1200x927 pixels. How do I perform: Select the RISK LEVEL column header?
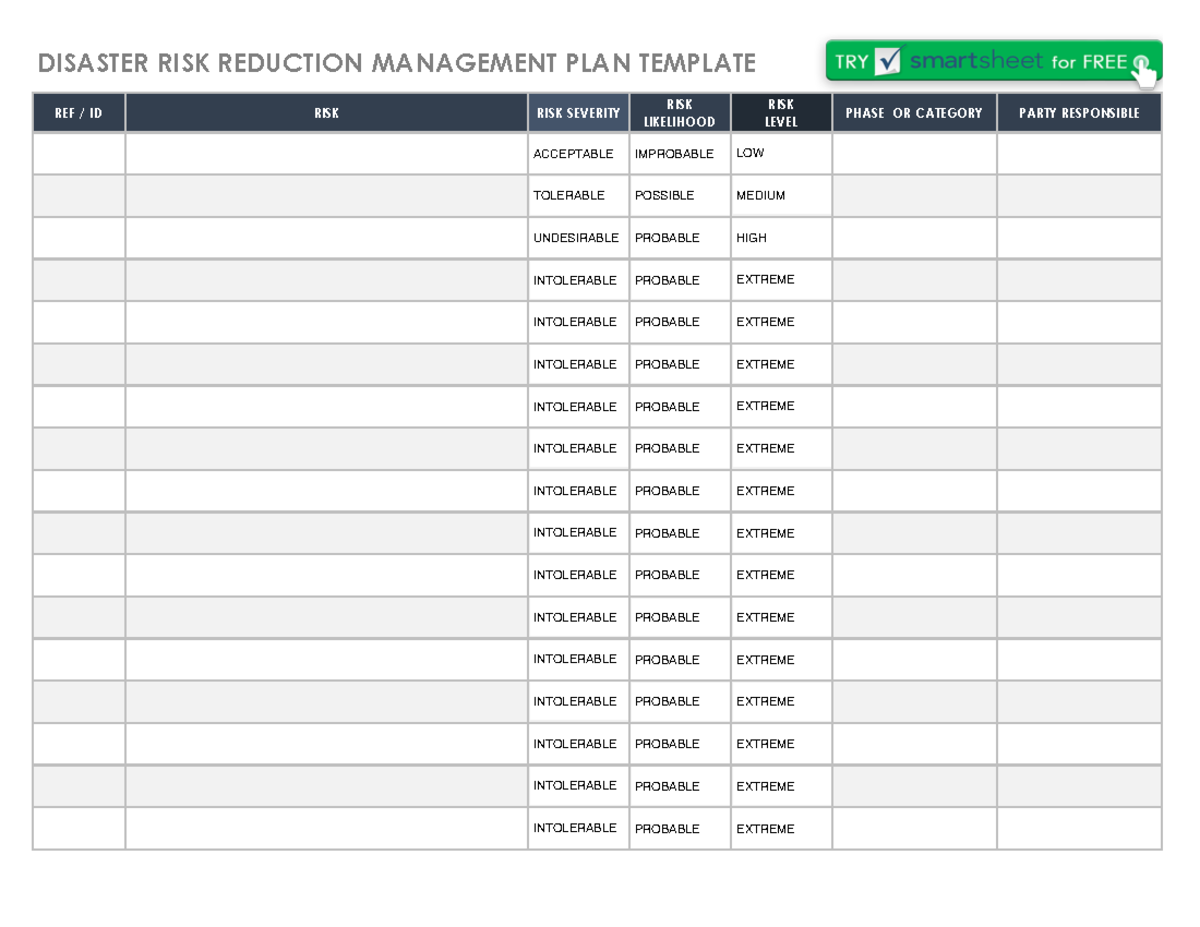pos(781,113)
